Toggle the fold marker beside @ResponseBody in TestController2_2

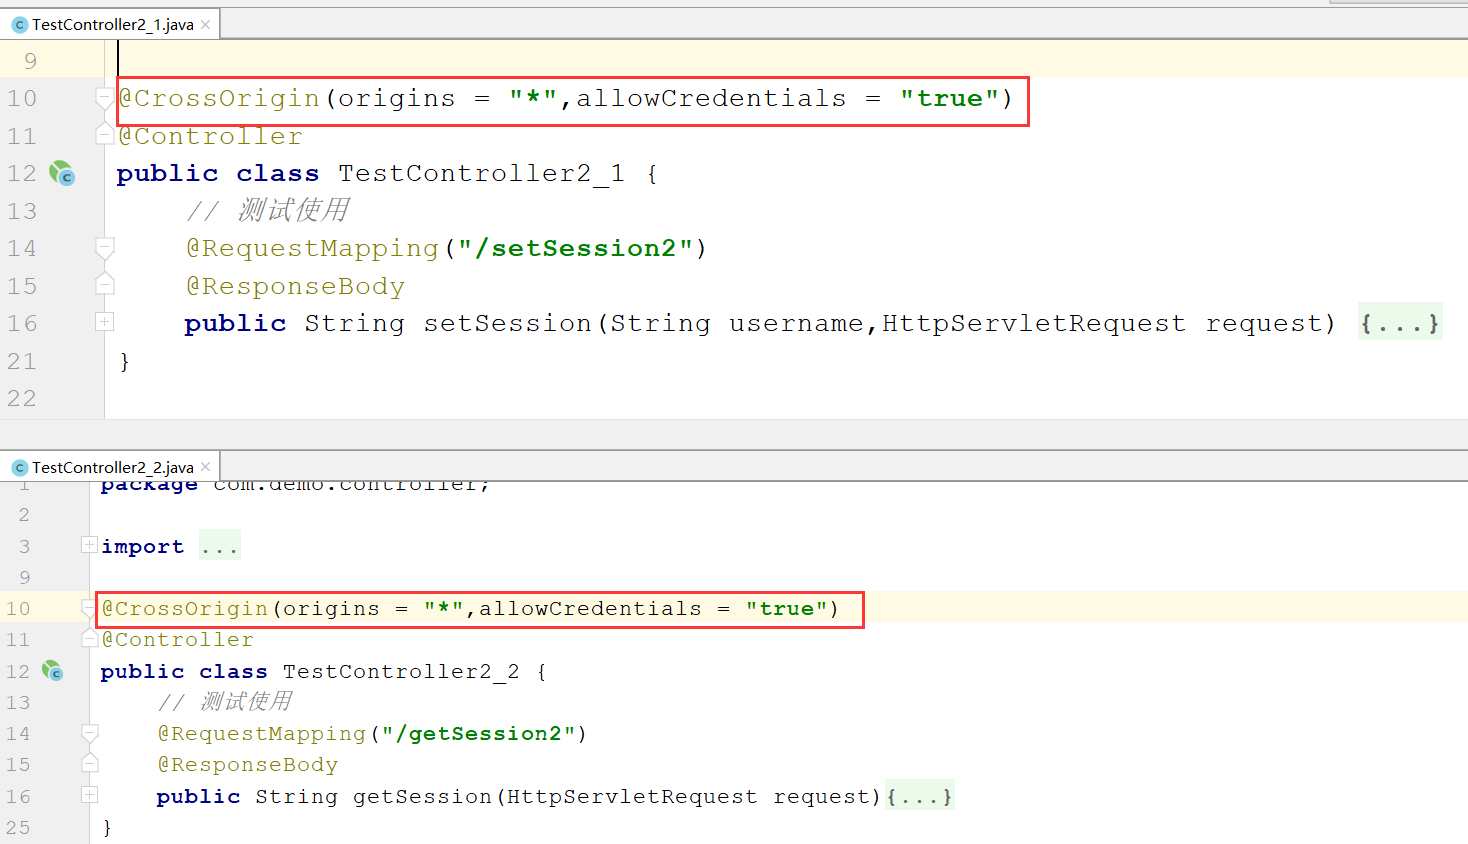pyautogui.click(x=89, y=764)
